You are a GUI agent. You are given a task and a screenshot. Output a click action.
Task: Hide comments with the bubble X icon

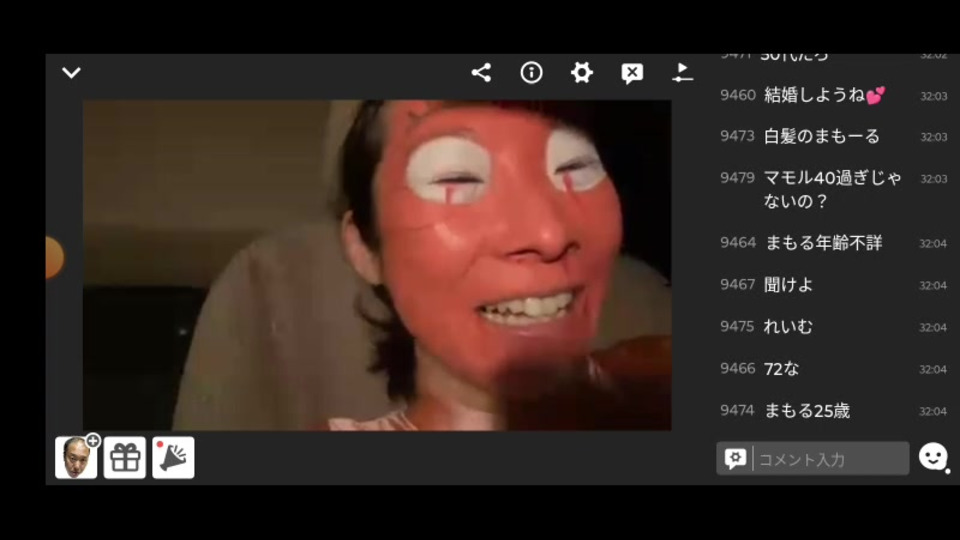pos(632,73)
